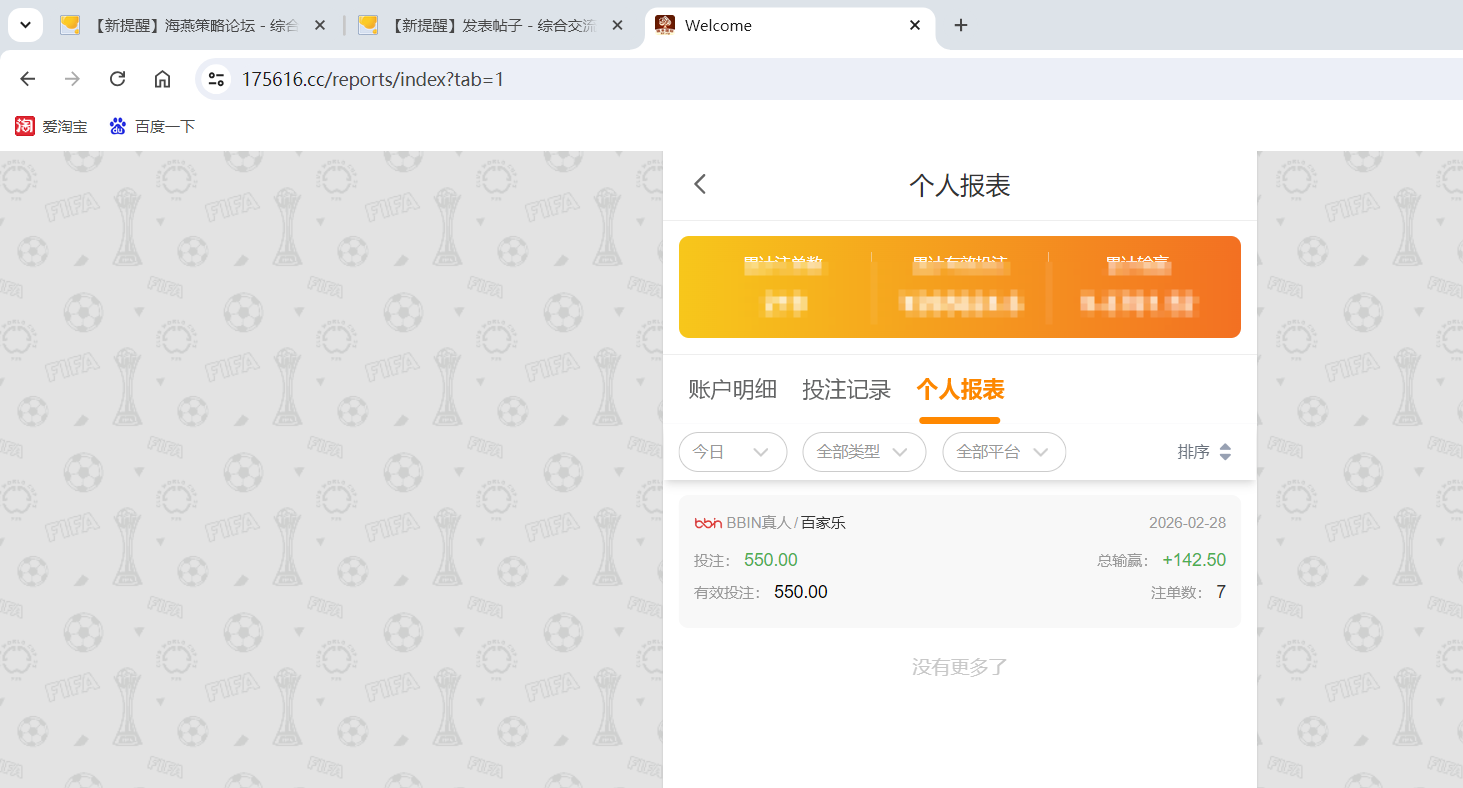The height and width of the screenshot is (788, 1463).
Task: Select the 个人报表 tab
Action: click(959, 390)
